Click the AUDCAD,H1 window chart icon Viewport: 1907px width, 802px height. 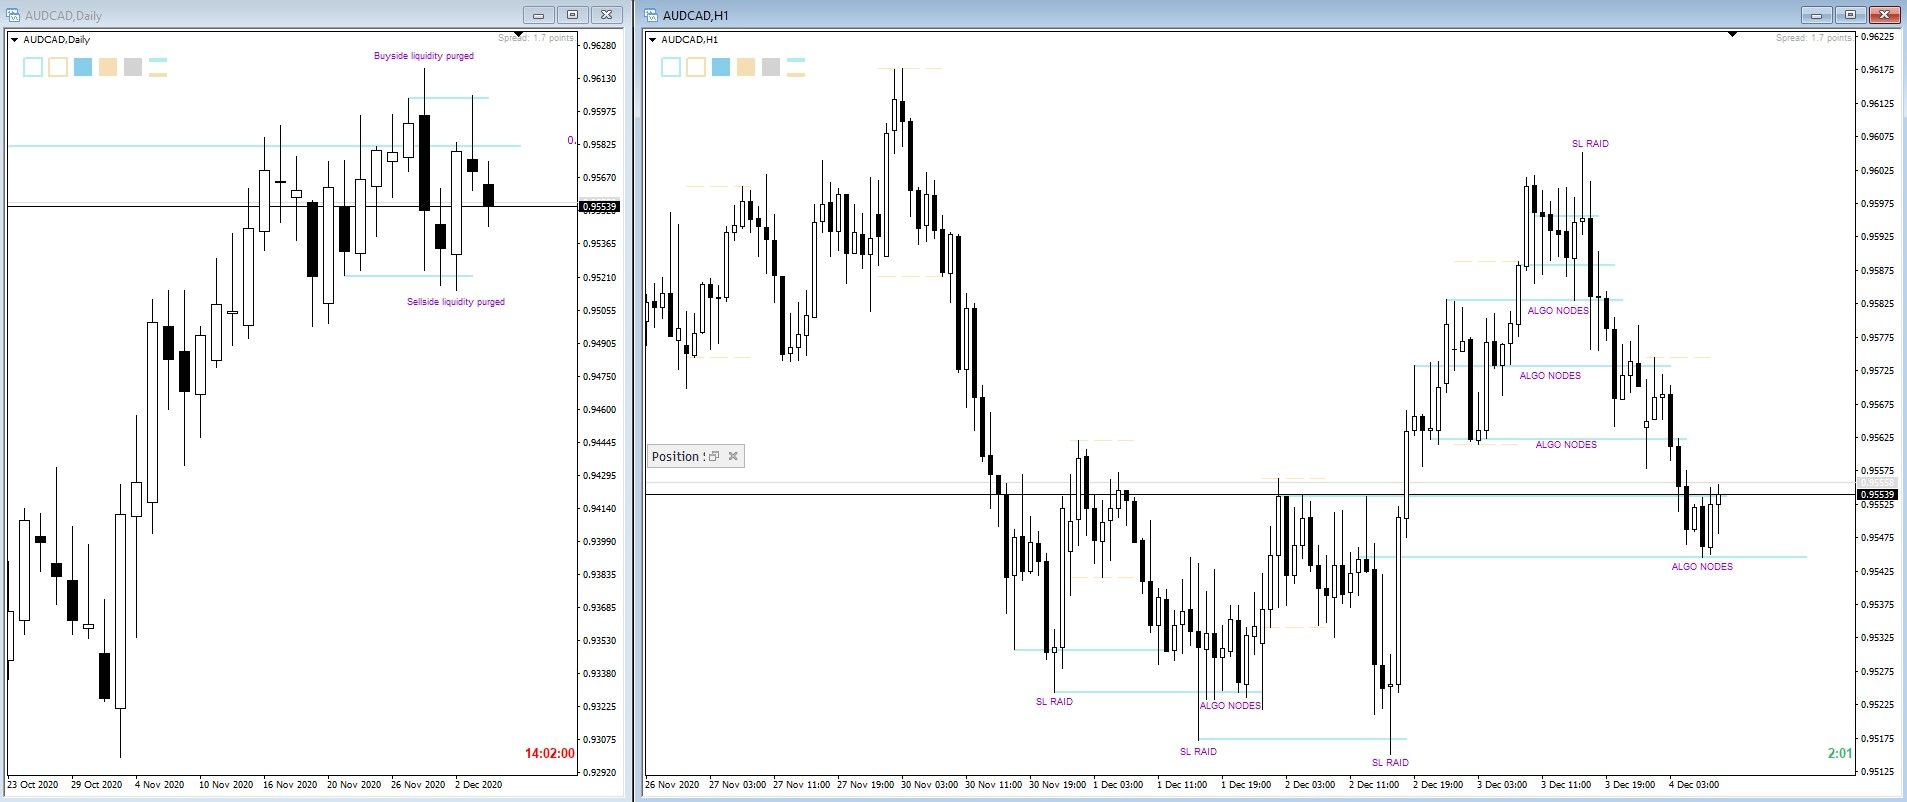[x=651, y=15]
